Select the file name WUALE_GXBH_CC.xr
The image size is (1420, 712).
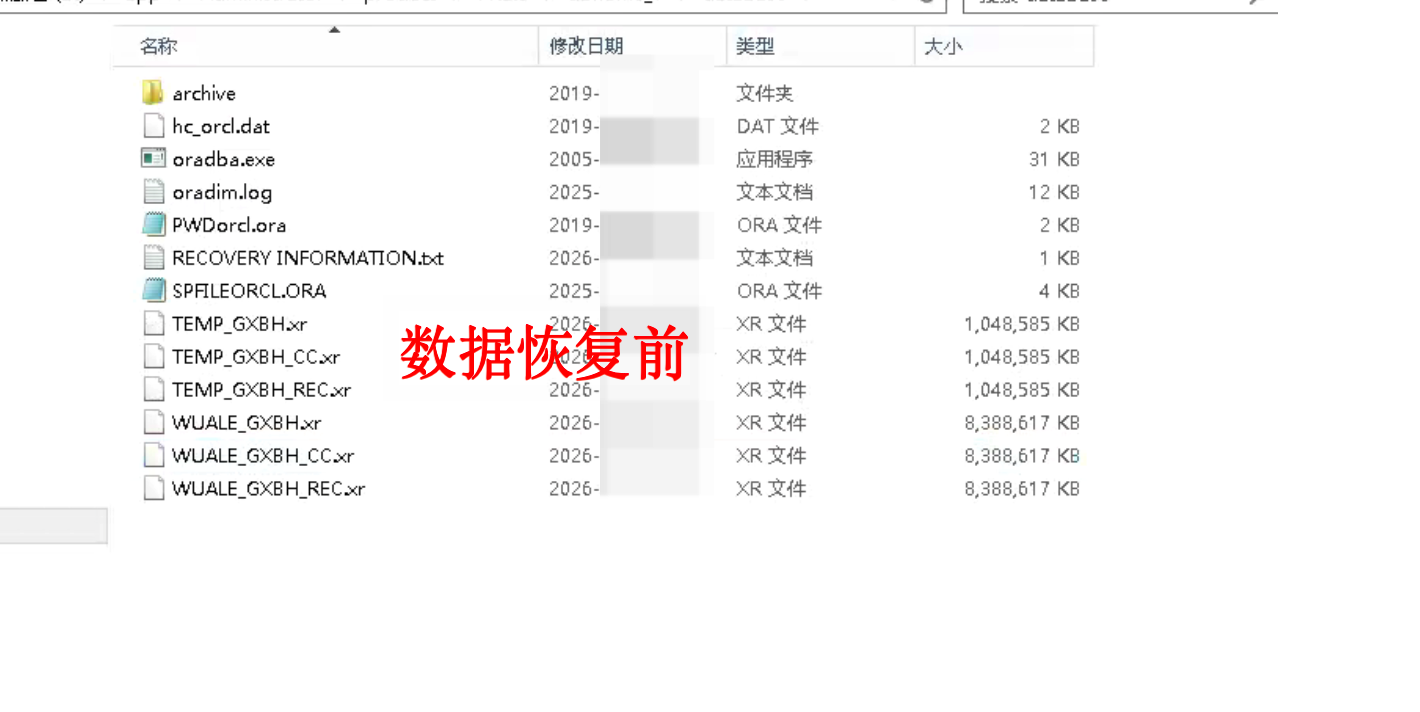(x=263, y=456)
